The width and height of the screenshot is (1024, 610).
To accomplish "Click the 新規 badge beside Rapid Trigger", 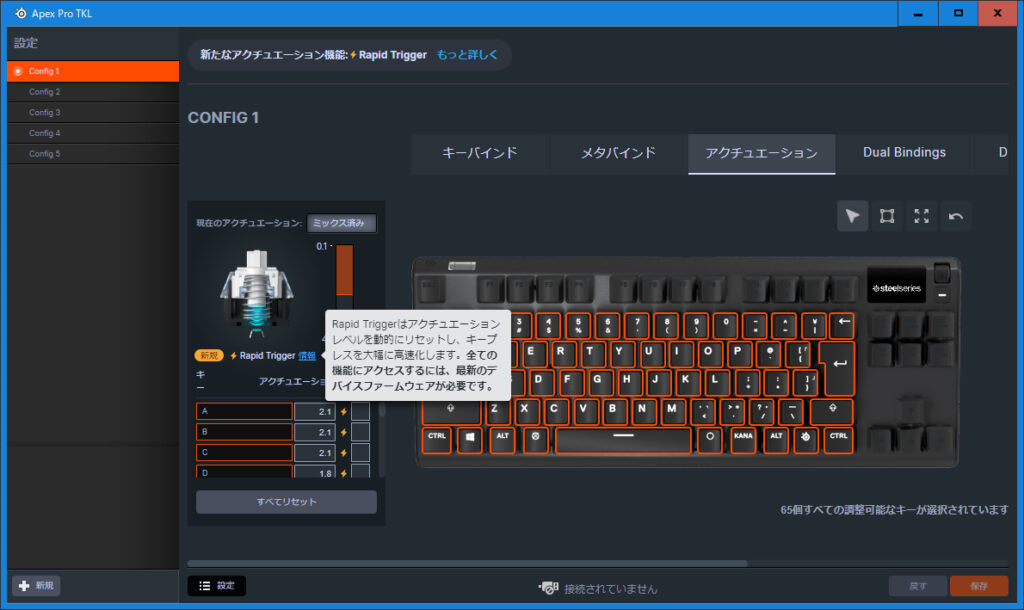I will coord(209,356).
